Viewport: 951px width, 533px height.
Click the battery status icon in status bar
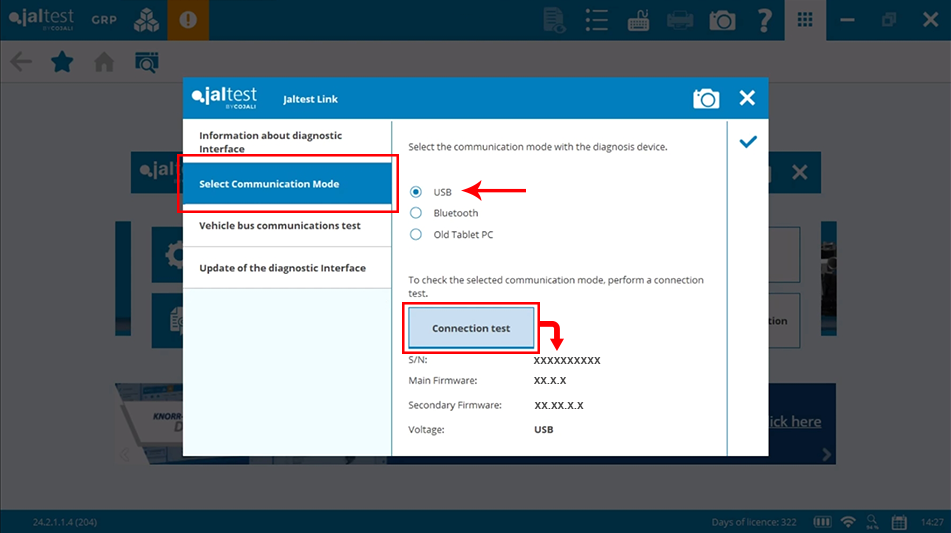point(822,522)
